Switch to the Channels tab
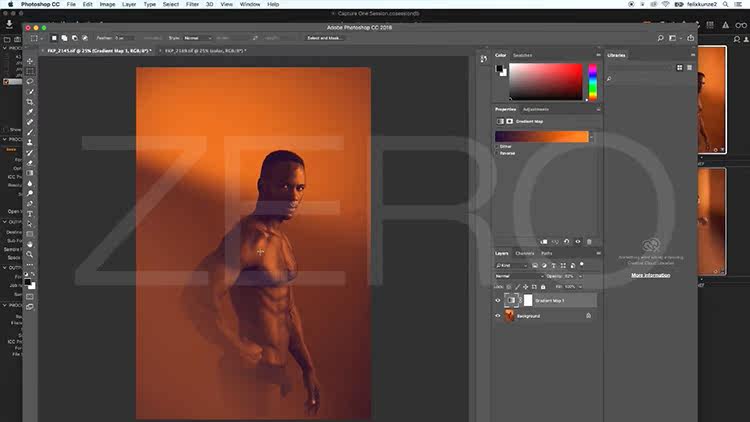This screenshot has width=750, height=422. 525,253
